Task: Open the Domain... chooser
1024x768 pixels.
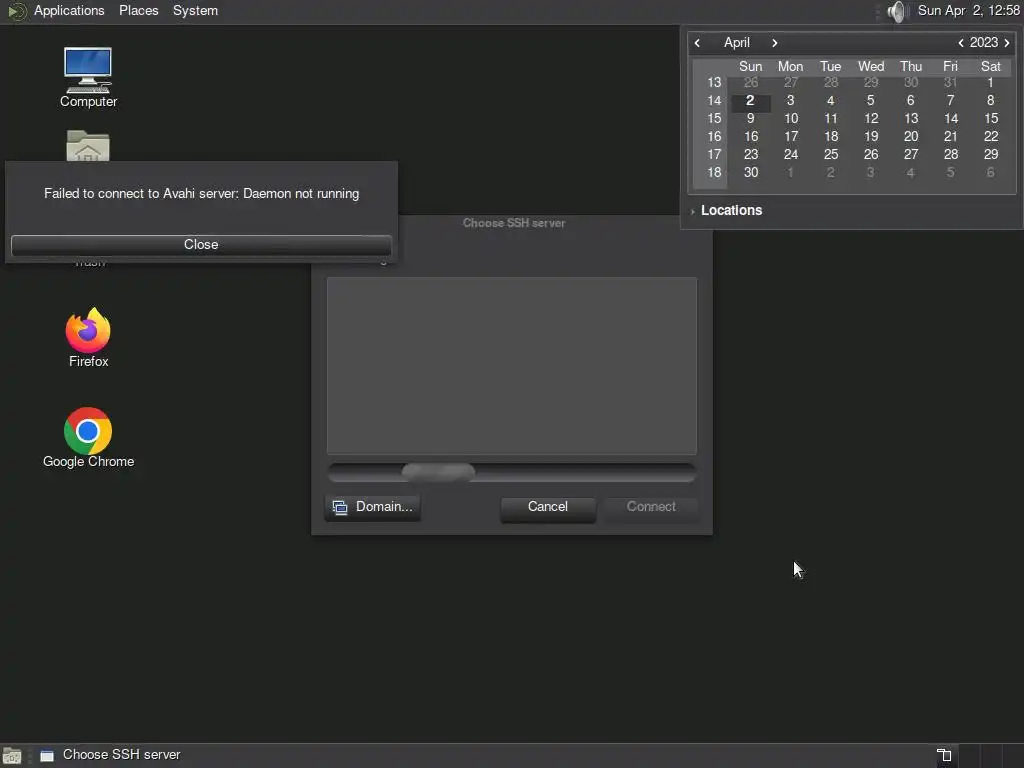Action: point(372,507)
